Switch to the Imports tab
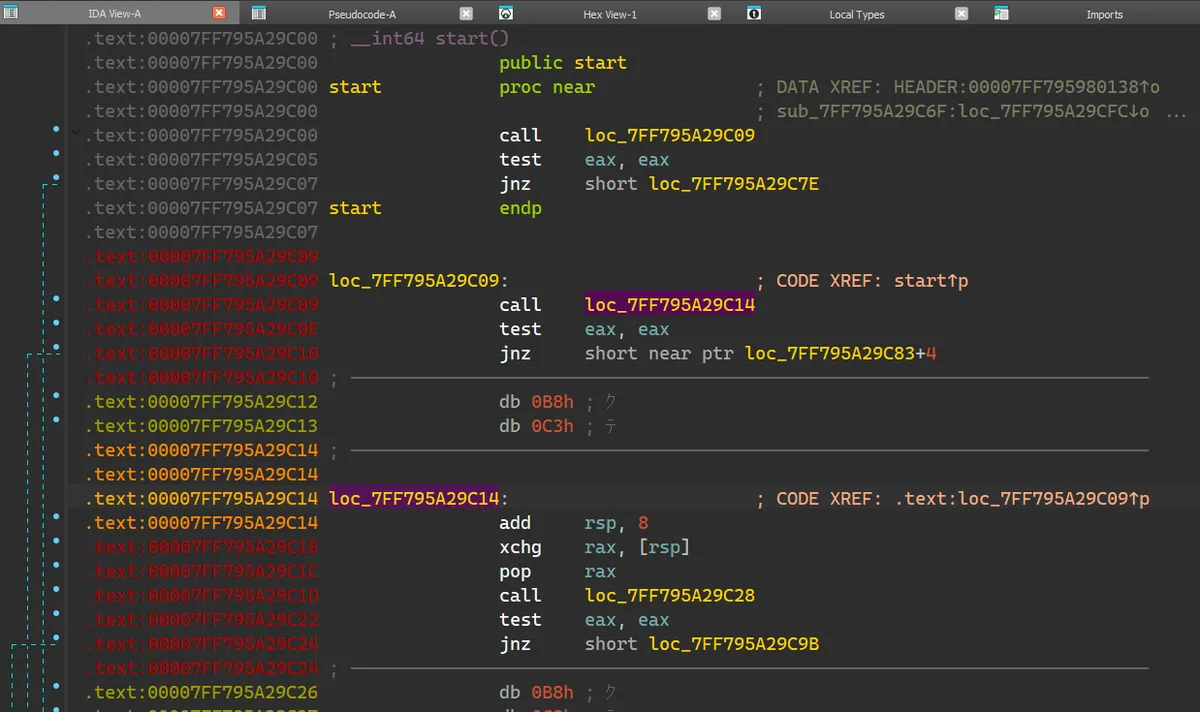 tap(1104, 15)
